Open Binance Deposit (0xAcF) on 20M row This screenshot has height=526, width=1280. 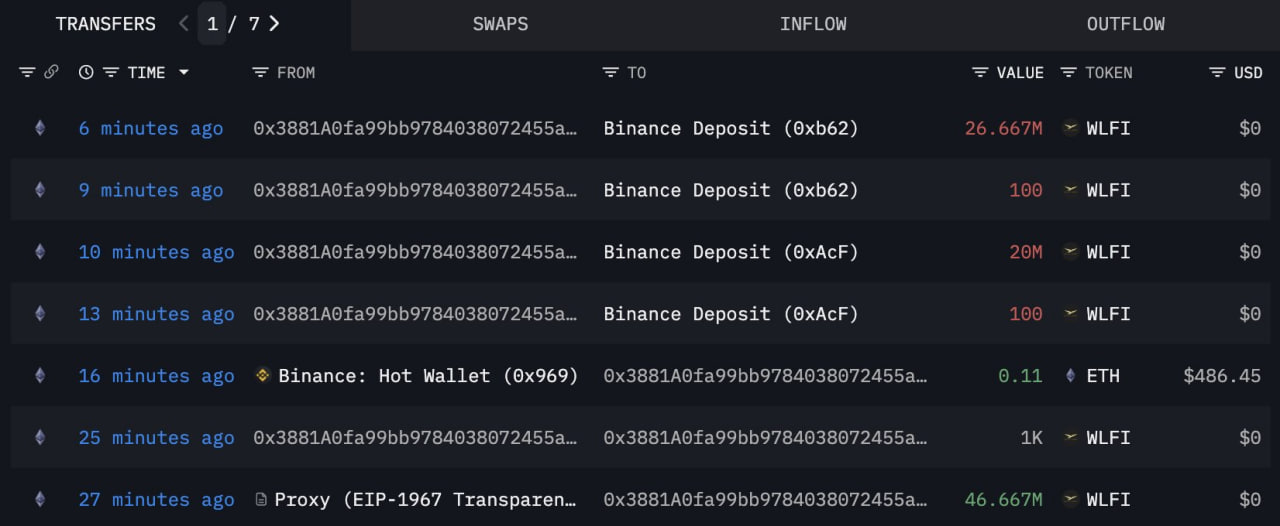[731, 252]
